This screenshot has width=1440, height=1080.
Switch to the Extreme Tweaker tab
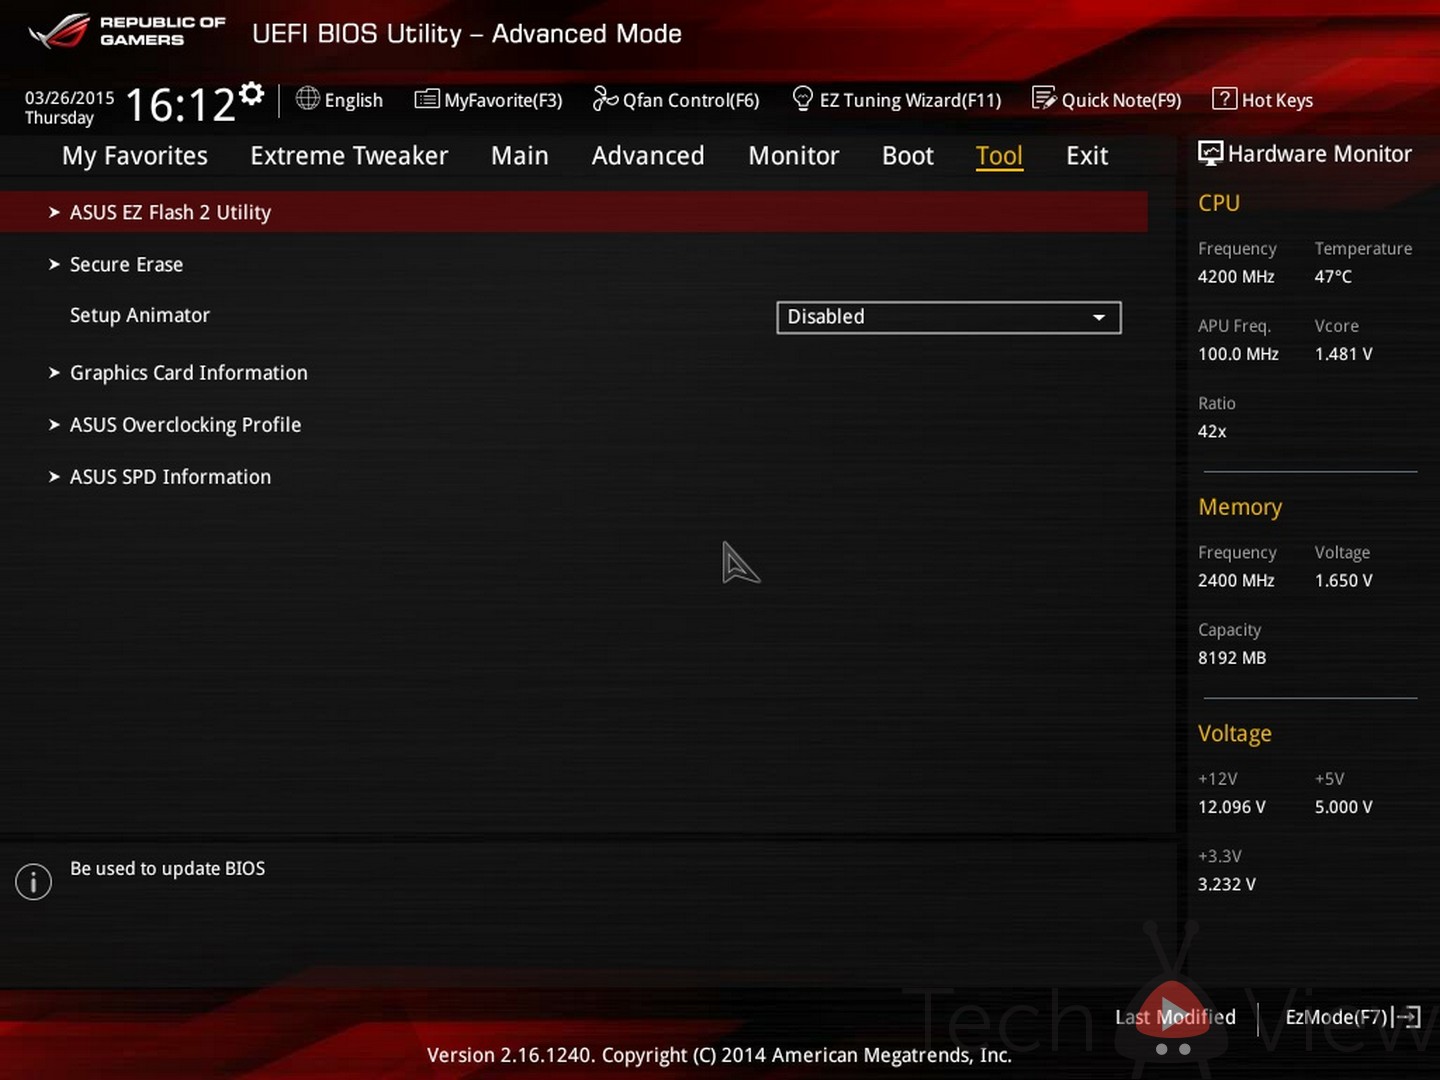coord(349,156)
